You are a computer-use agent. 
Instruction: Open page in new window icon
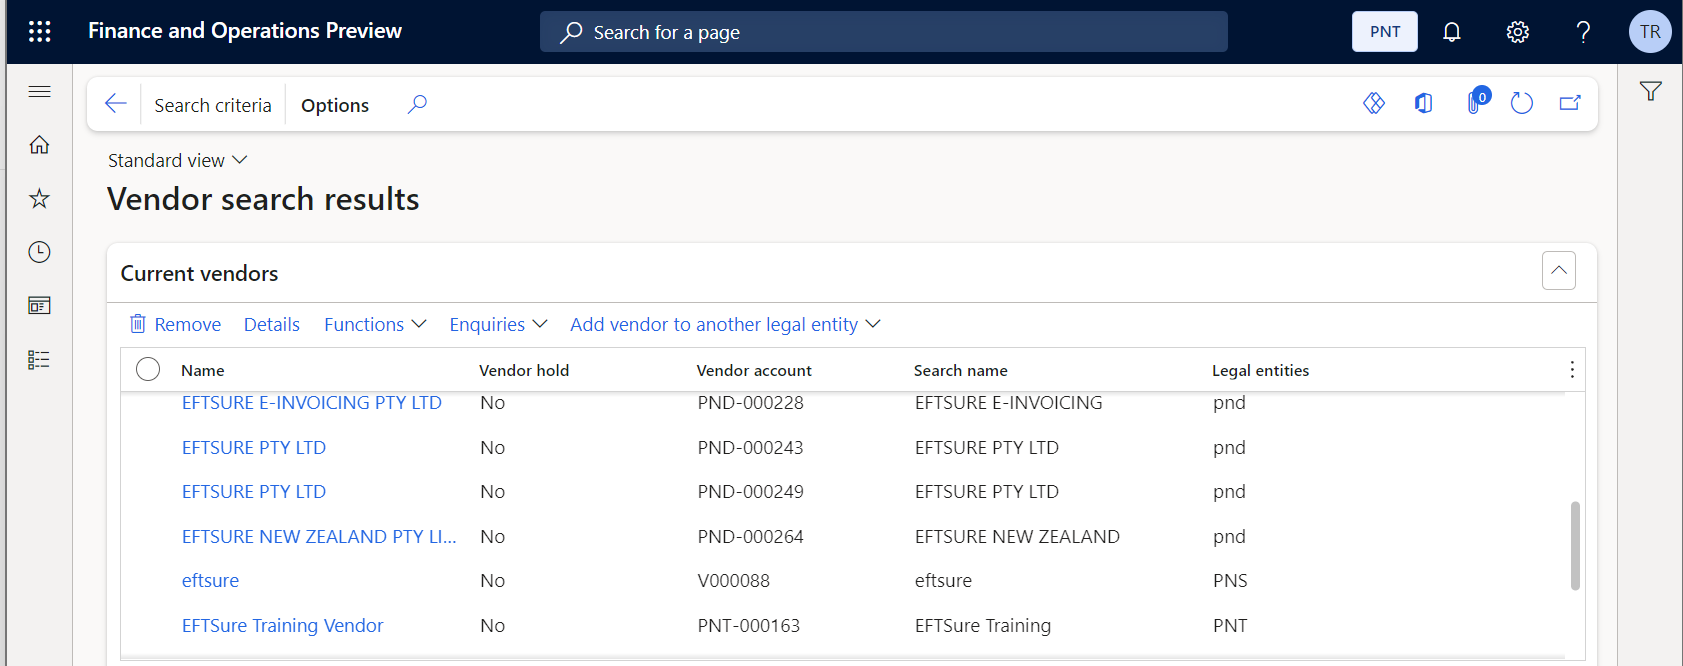[1570, 103]
